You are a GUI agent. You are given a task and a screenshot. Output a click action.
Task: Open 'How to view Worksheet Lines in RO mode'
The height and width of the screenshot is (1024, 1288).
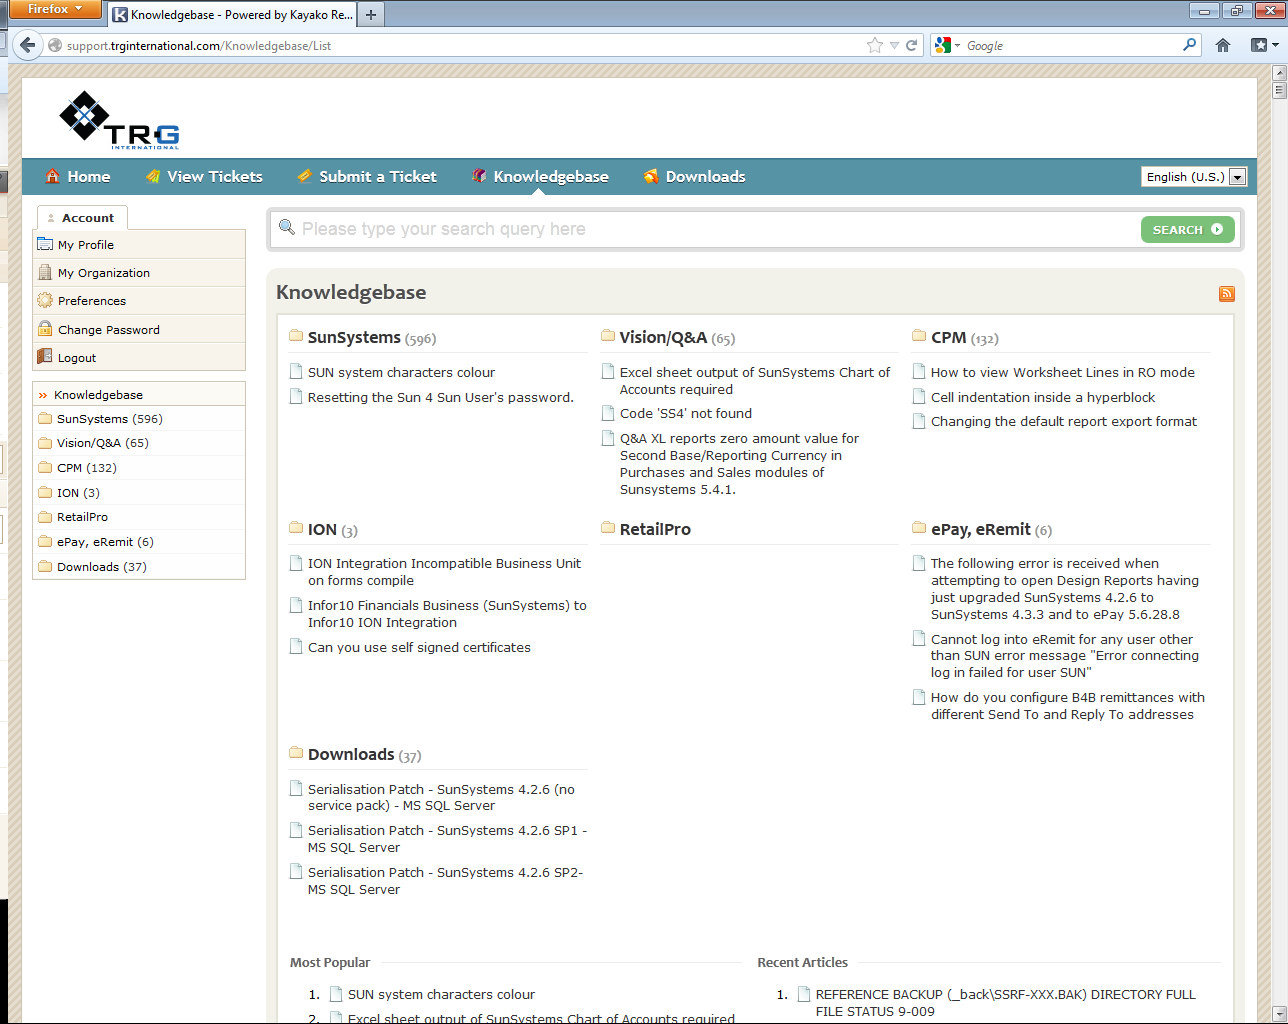point(1063,372)
